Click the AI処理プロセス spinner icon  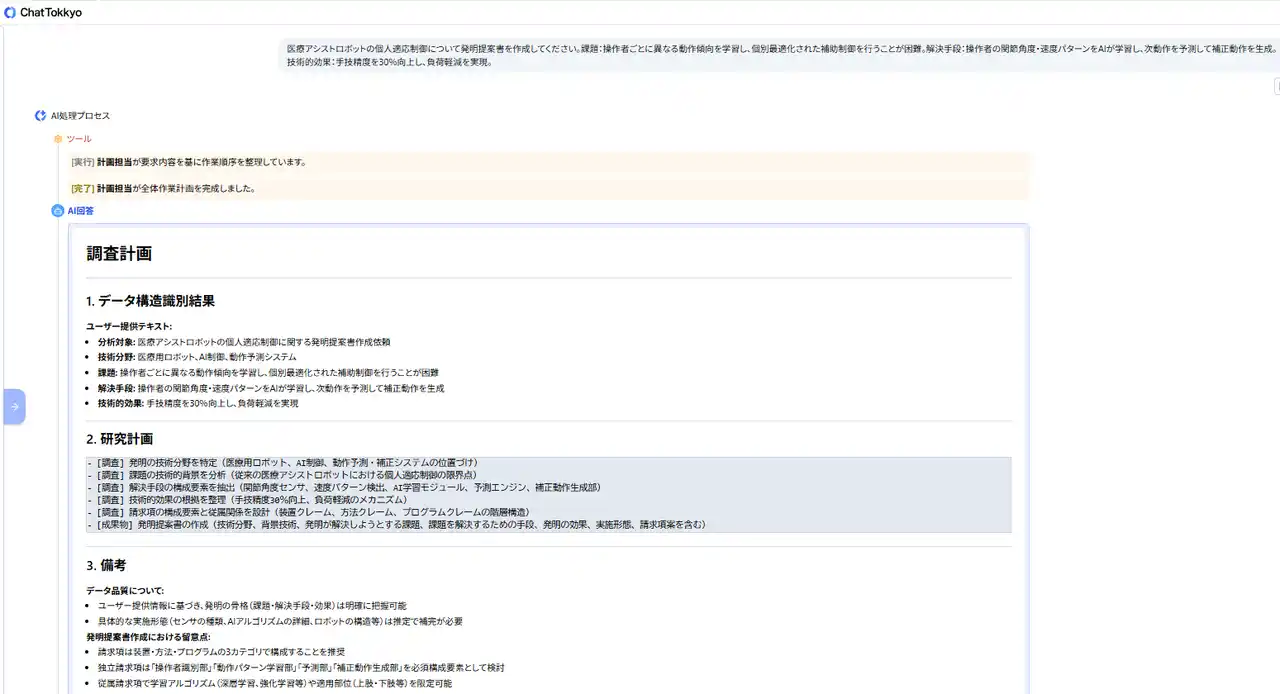coord(41,116)
